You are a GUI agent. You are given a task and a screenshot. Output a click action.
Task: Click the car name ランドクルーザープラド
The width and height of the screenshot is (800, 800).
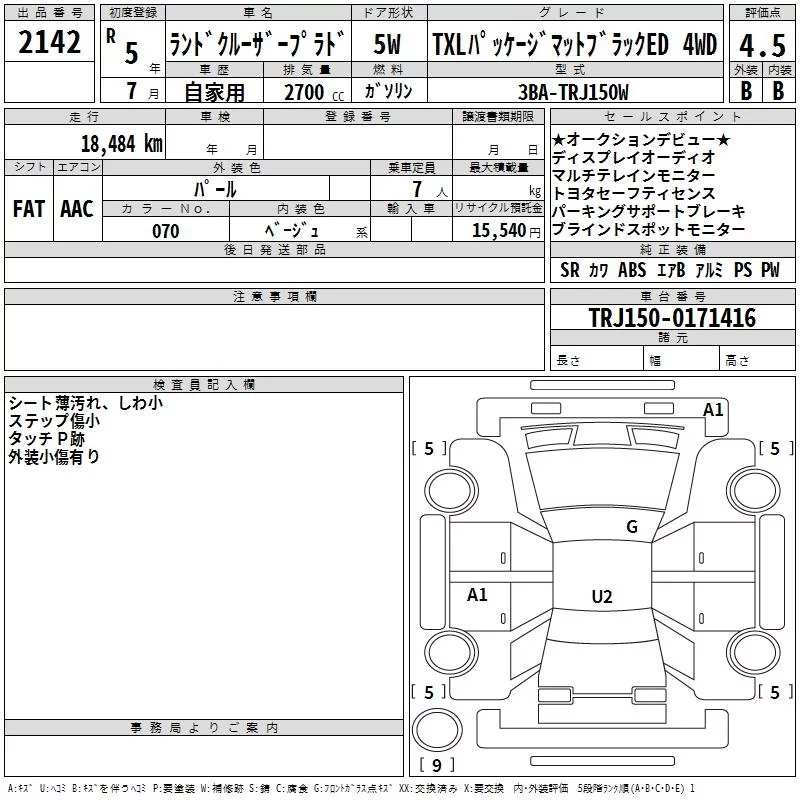(x=257, y=44)
